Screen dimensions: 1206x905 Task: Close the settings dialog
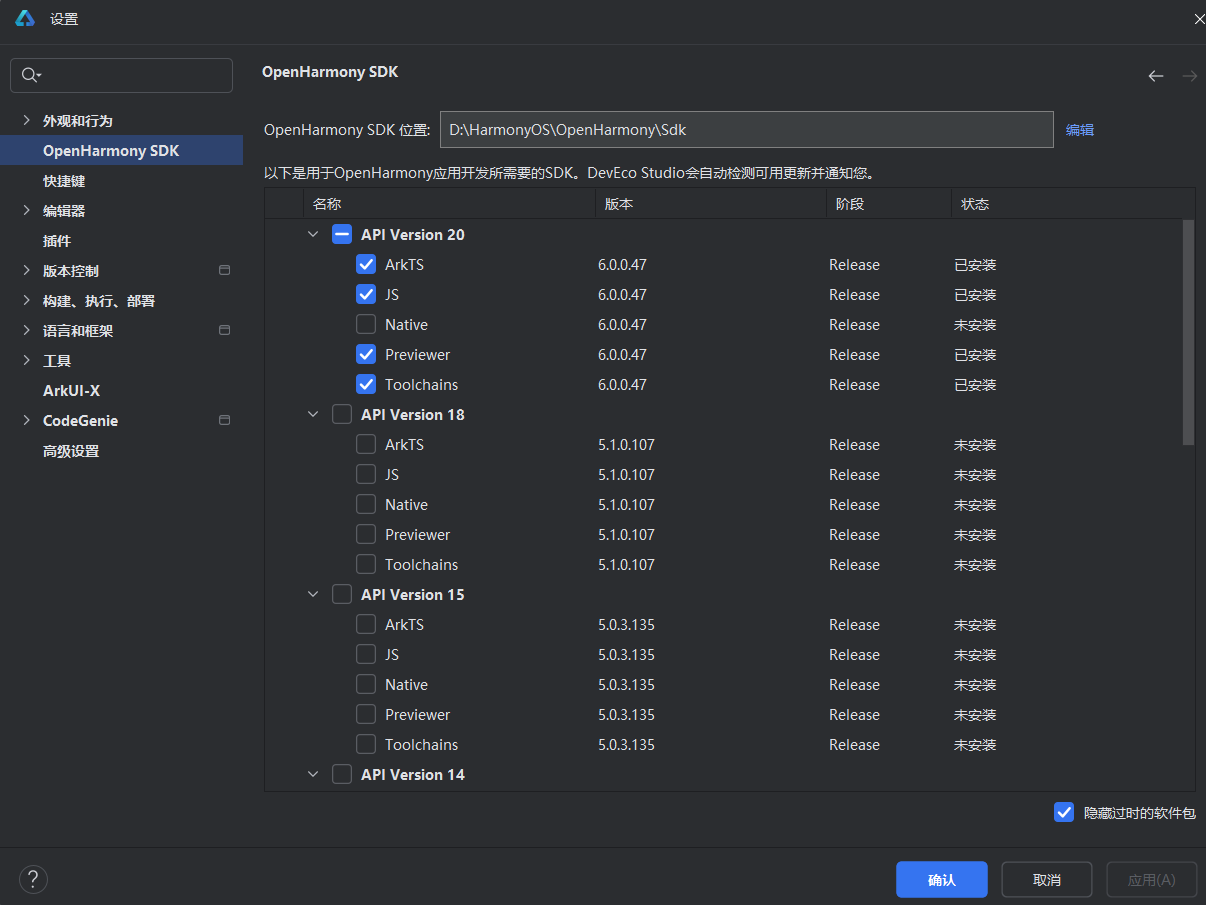pyautogui.click(x=1199, y=18)
